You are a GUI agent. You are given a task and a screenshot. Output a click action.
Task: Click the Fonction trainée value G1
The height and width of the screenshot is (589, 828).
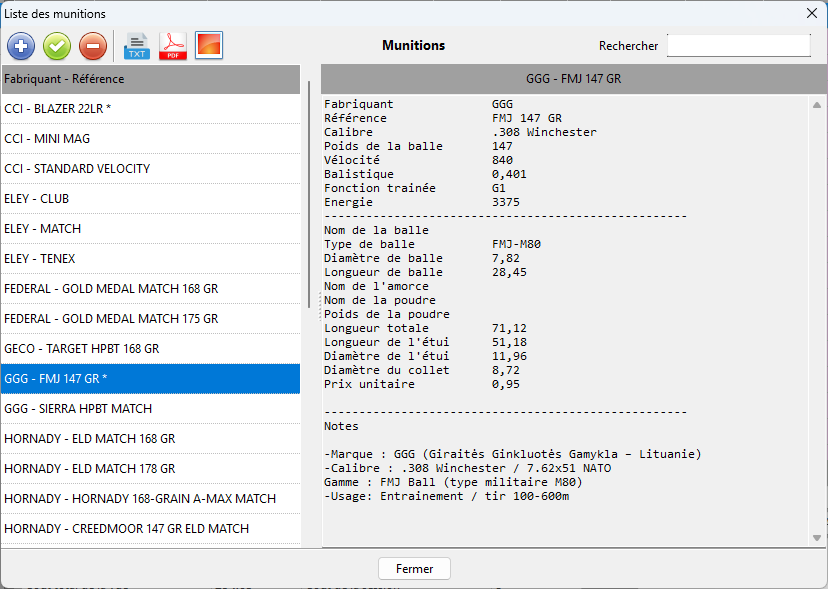(498, 188)
